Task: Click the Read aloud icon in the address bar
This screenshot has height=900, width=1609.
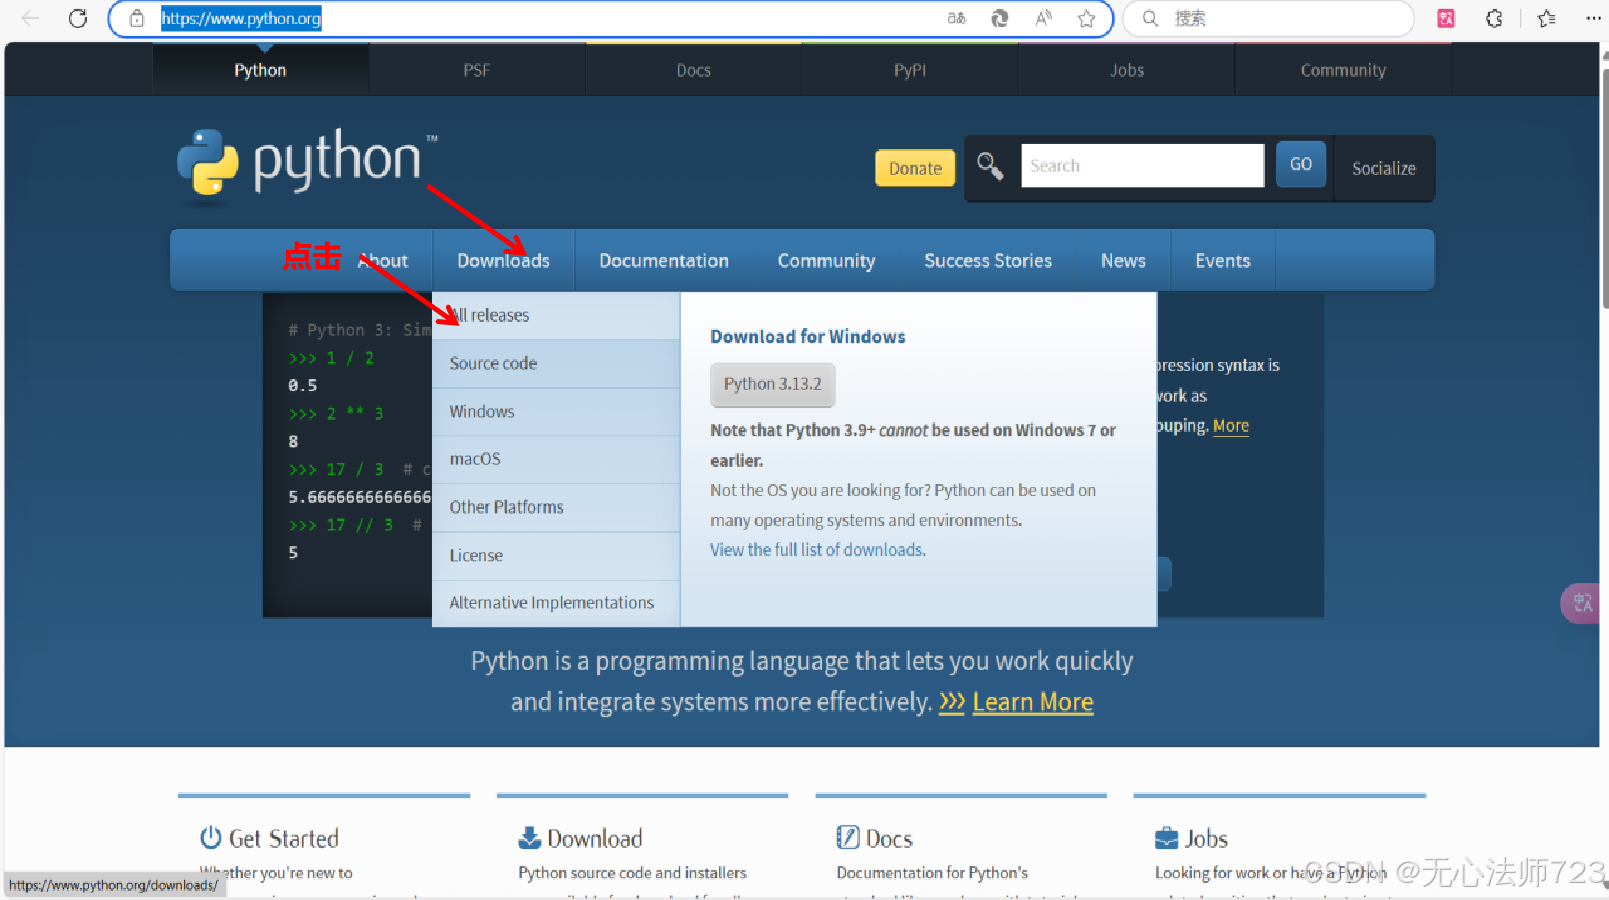Action: 1042,18
